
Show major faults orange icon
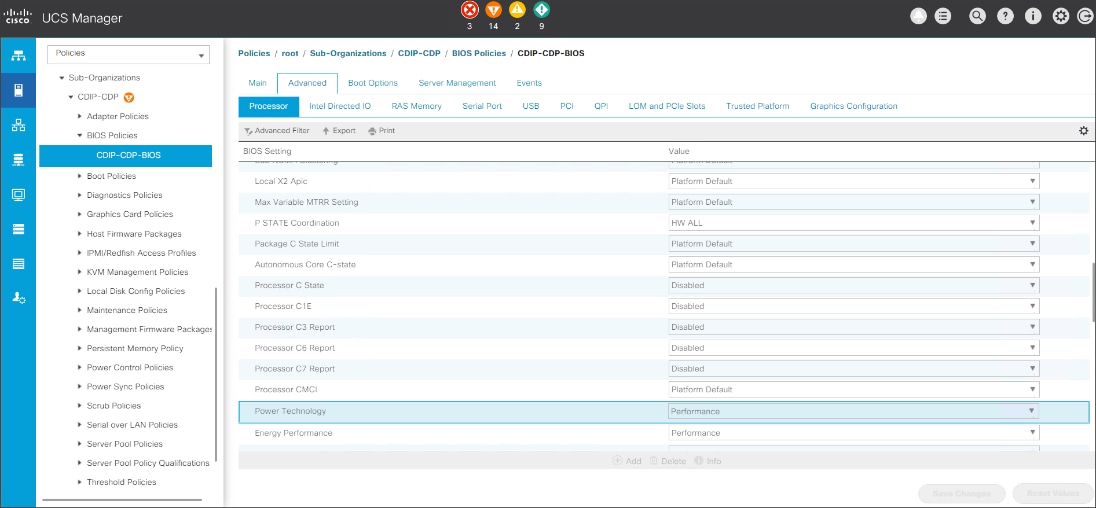[x=493, y=10]
